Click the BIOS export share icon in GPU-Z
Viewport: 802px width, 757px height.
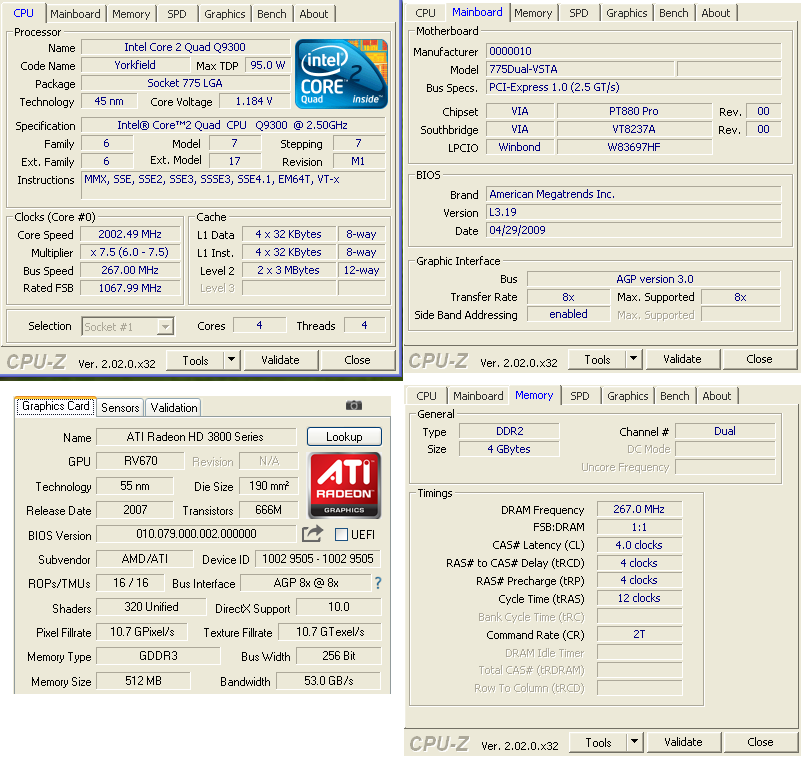tap(312, 533)
